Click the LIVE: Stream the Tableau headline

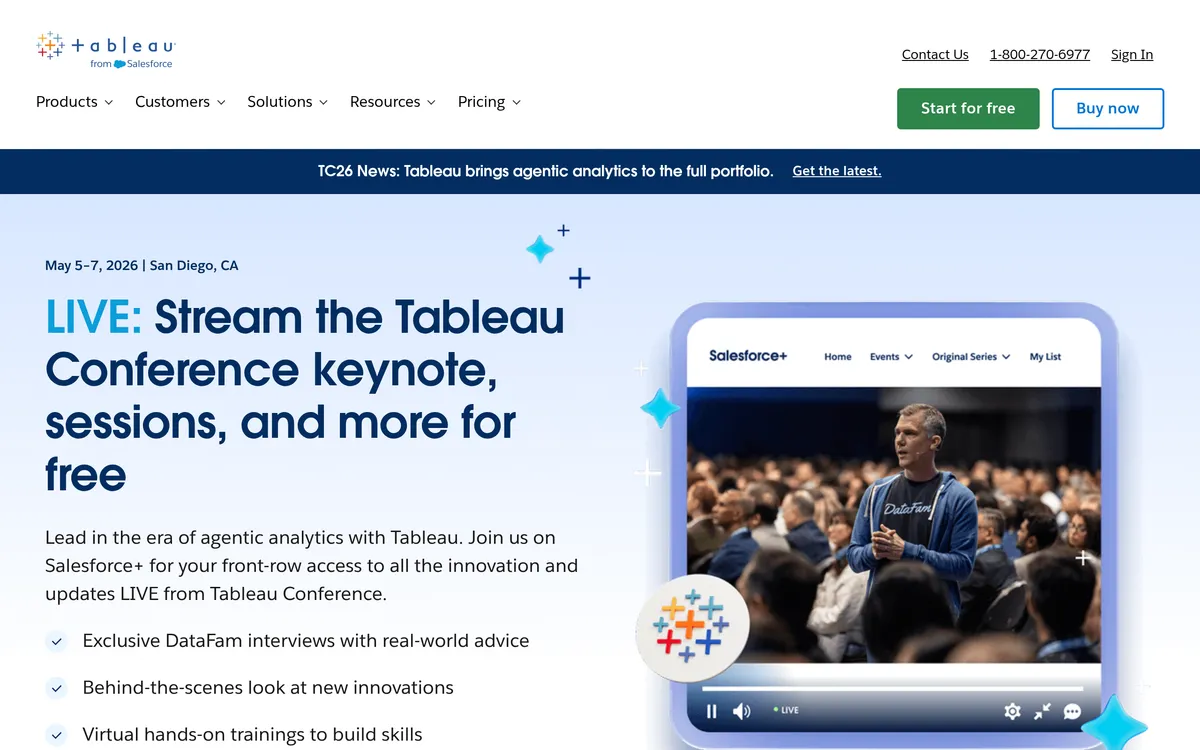pos(305,395)
